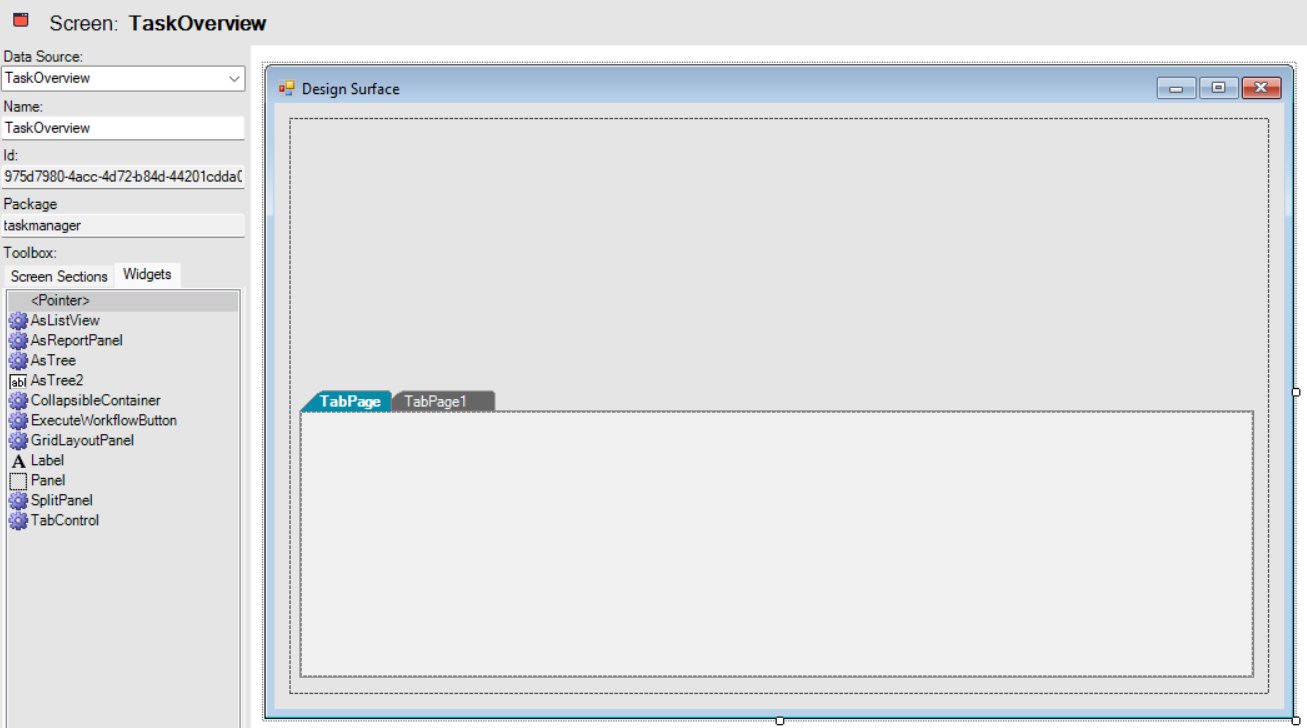This screenshot has width=1307, height=728.
Task: Click the Package field showing taskmanager
Action: pos(122,226)
